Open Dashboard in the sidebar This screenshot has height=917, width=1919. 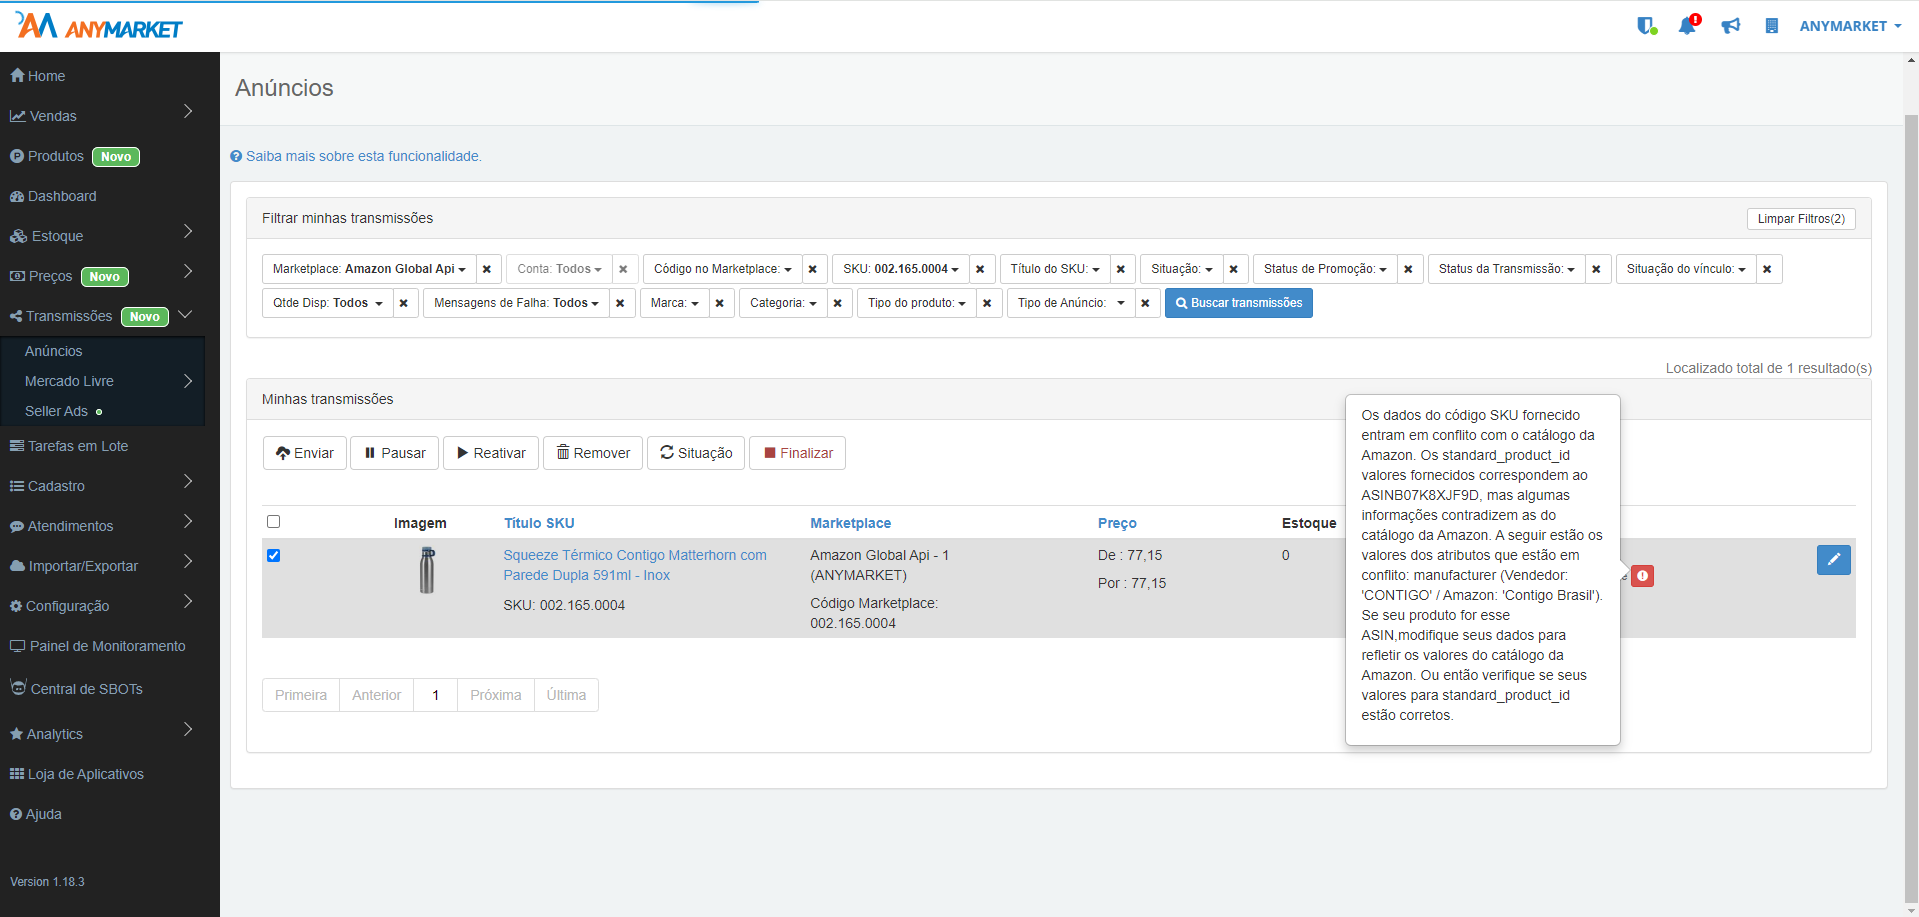pyautogui.click(x=53, y=196)
